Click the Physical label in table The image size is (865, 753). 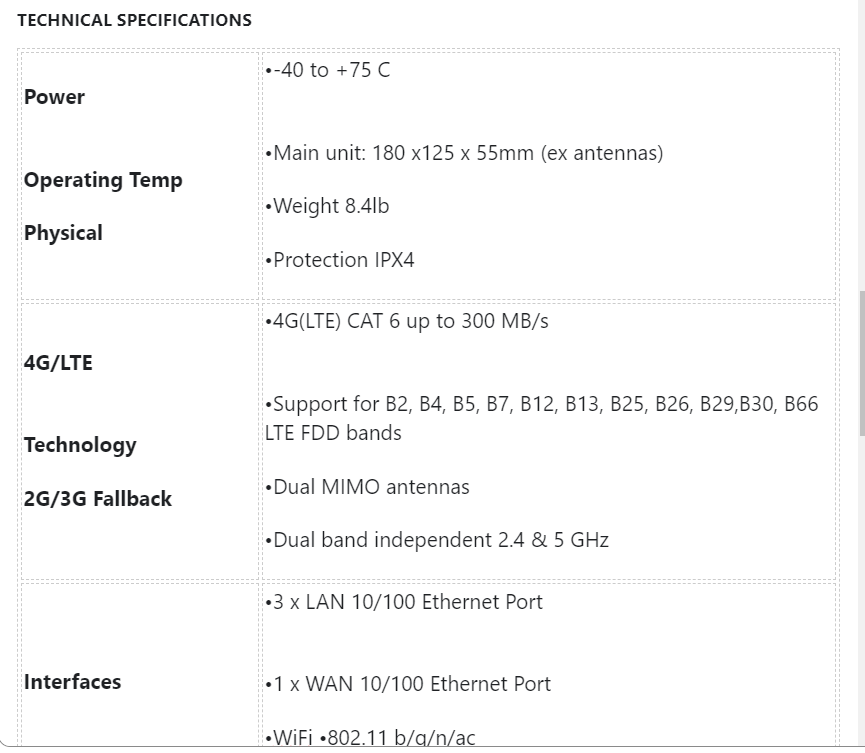click(x=63, y=233)
